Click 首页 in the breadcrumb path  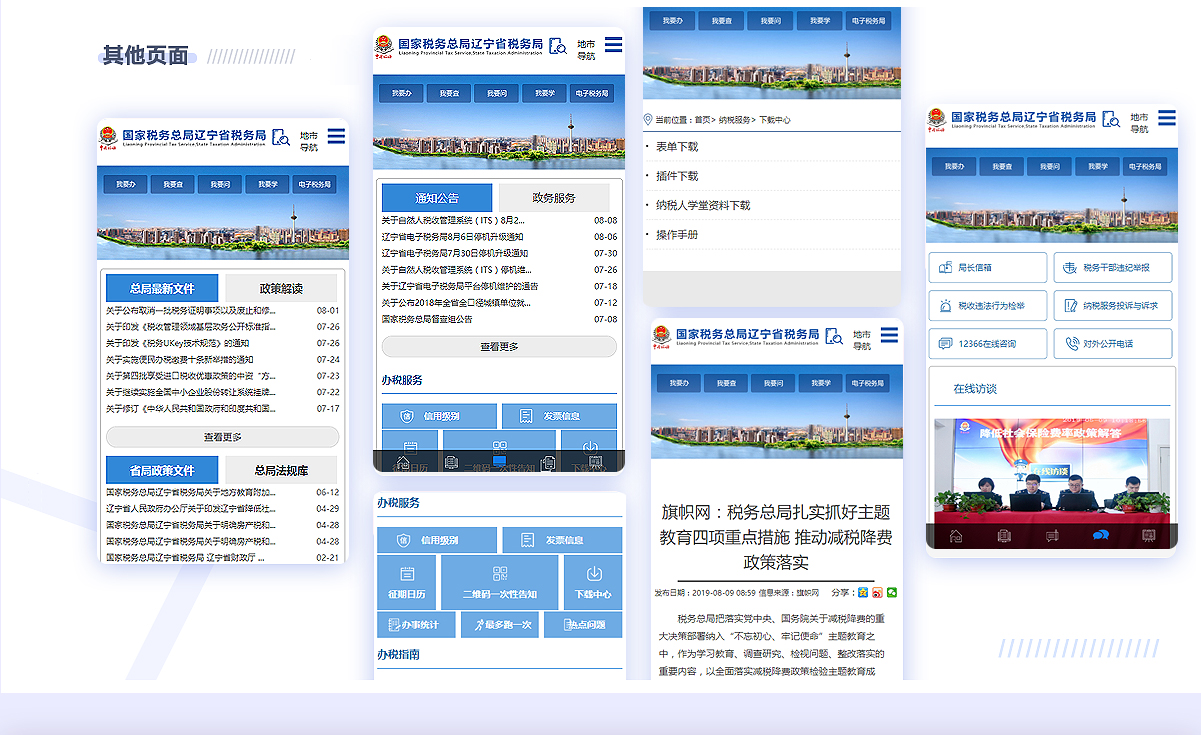pos(703,120)
